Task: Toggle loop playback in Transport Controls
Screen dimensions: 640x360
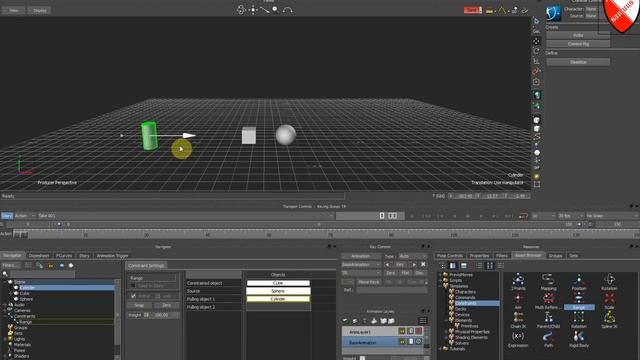Action: coord(523,216)
